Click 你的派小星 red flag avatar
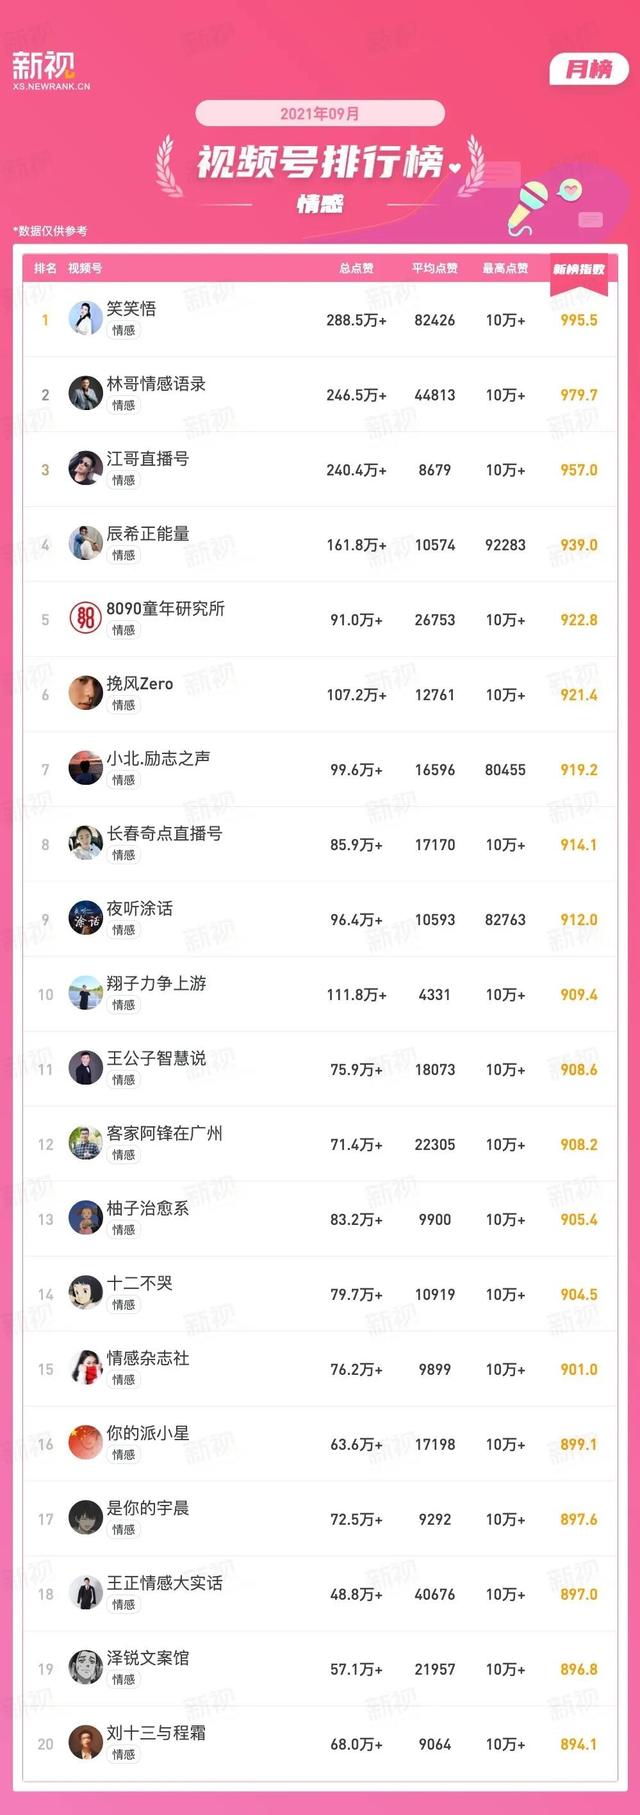Screen dimensions: 640x1815 point(86,1444)
